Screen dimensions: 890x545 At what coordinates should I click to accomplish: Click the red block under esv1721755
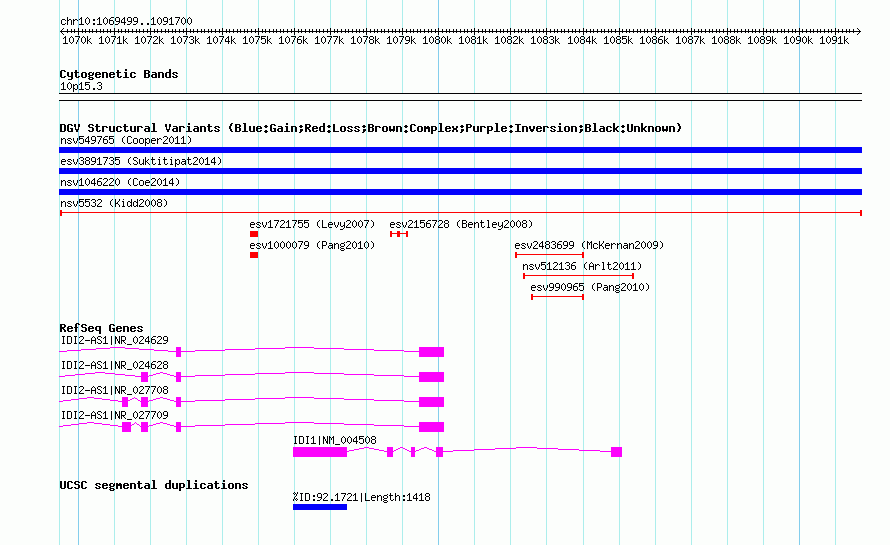pos(254,234)
